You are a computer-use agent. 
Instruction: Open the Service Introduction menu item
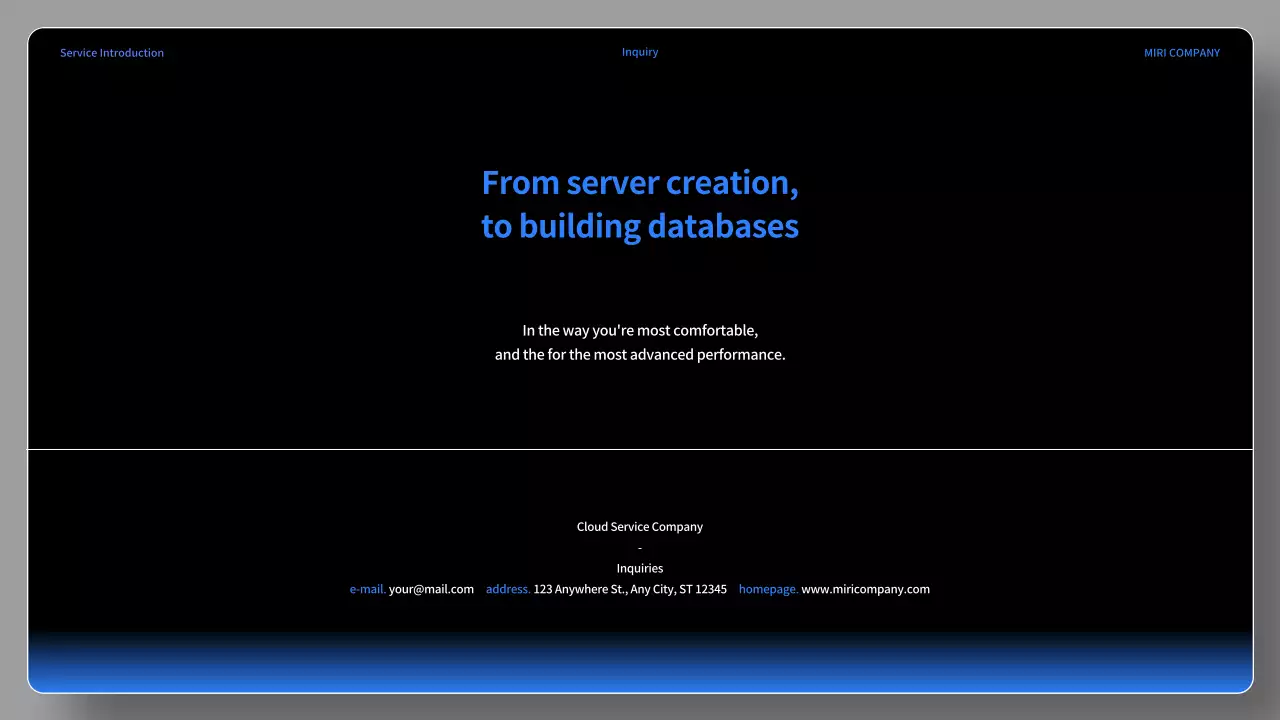coord(112,52)
